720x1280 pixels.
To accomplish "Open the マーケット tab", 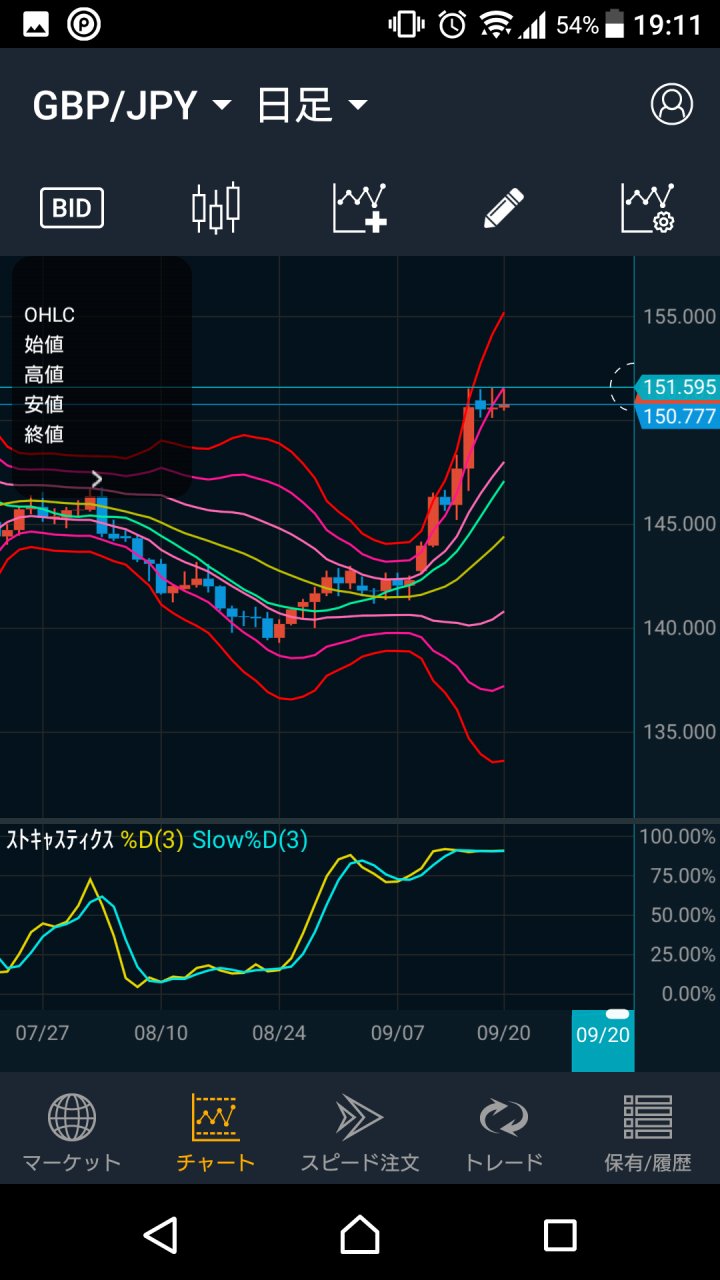I will (72, 1133).
